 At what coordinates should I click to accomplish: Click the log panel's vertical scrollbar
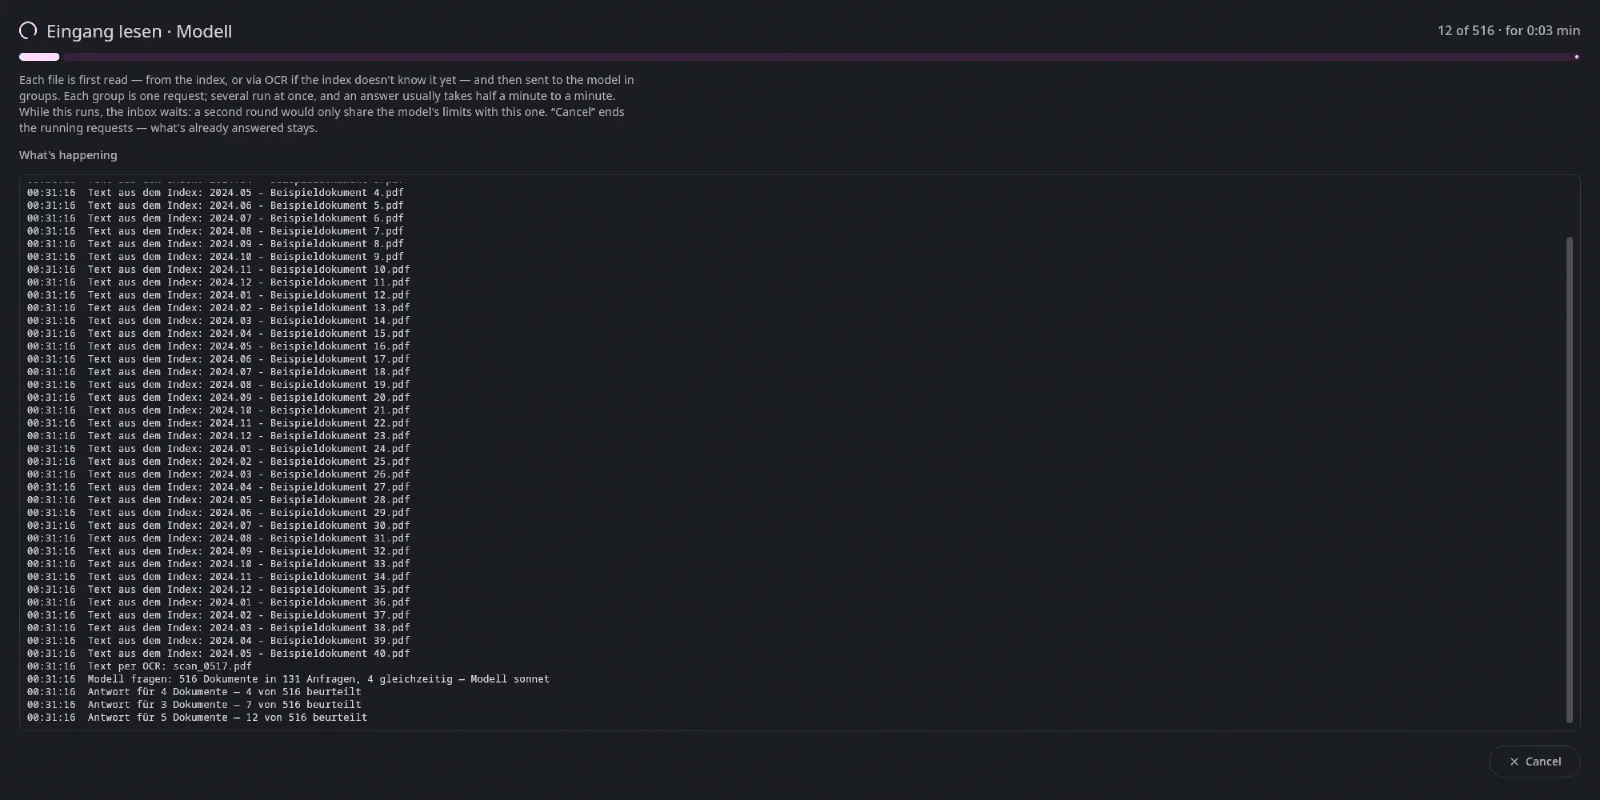click(1569, 479)
